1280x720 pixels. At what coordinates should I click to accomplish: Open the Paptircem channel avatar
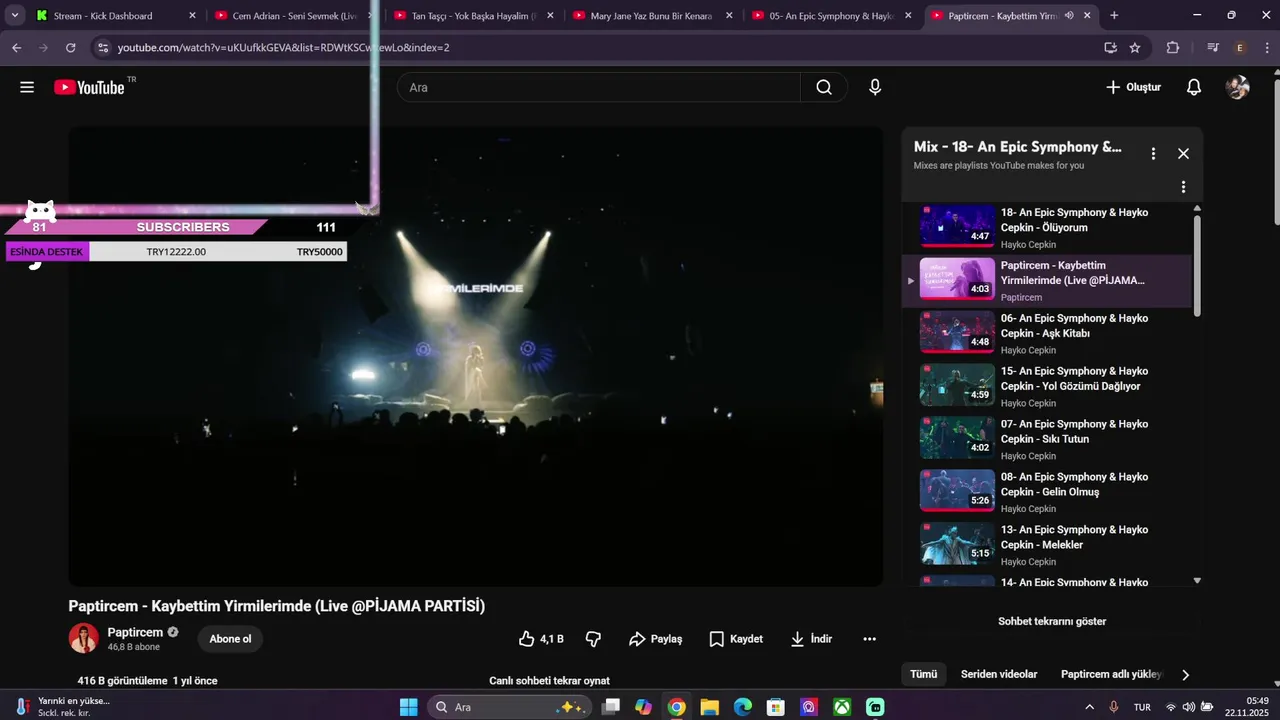84,638
